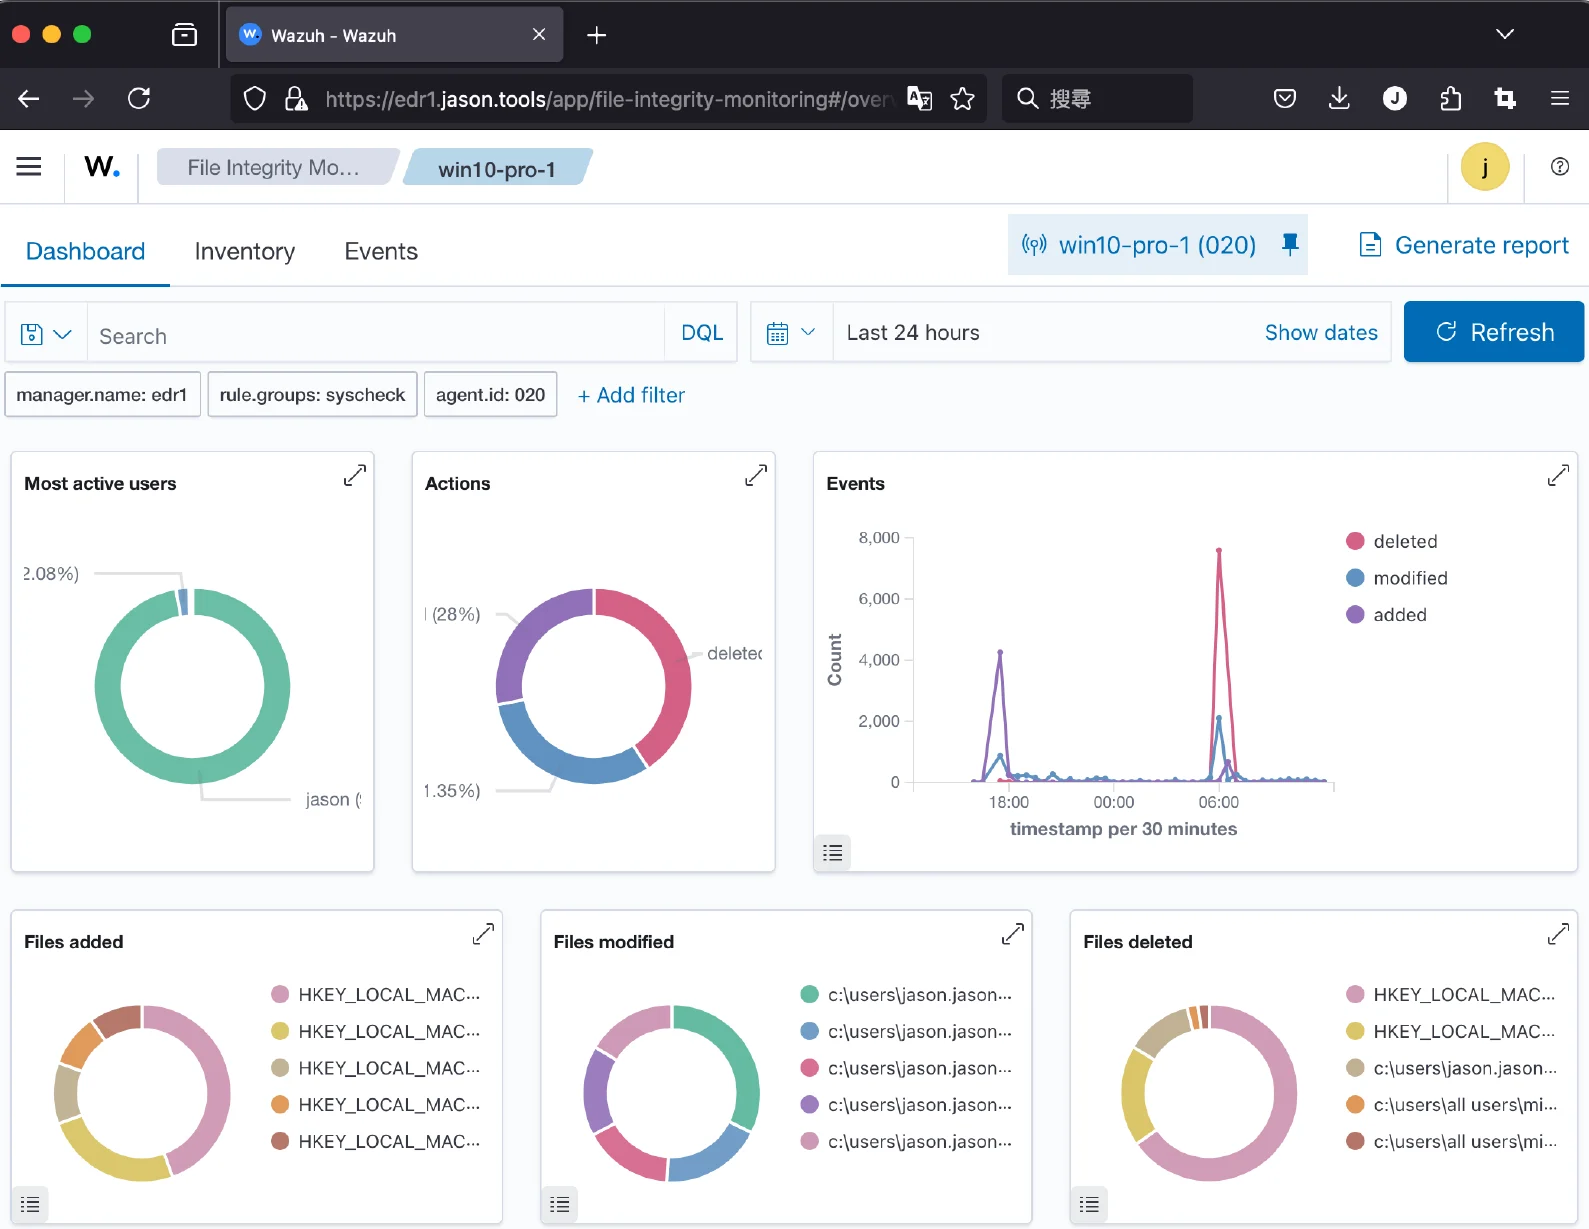Click the screenshot crop toolbar icon

1505,98
